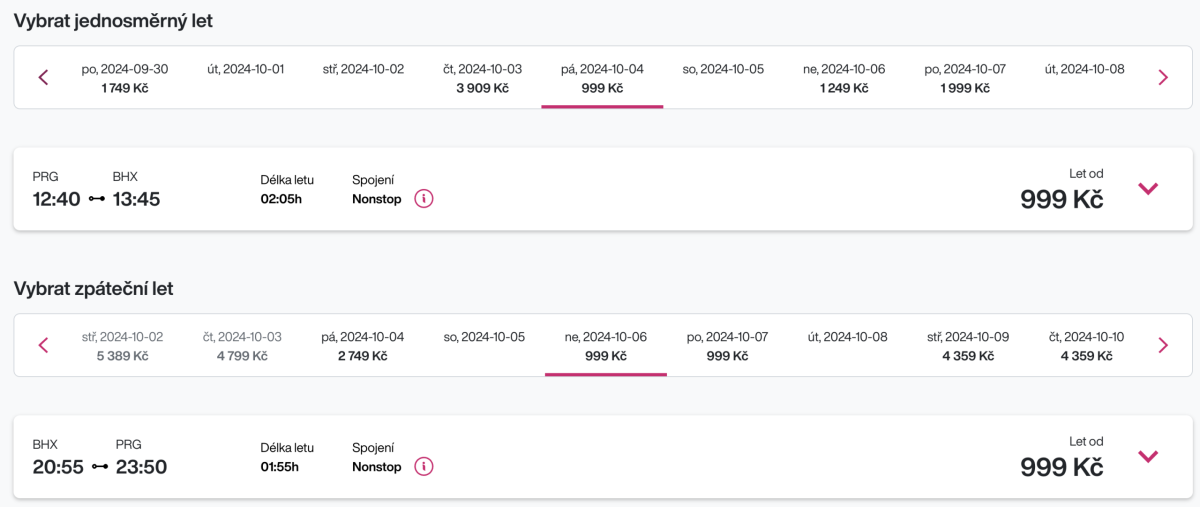Click previous dates arrow in outbound date strip
The width and height of the screenshot is (1200, 507).
(43, 78)
